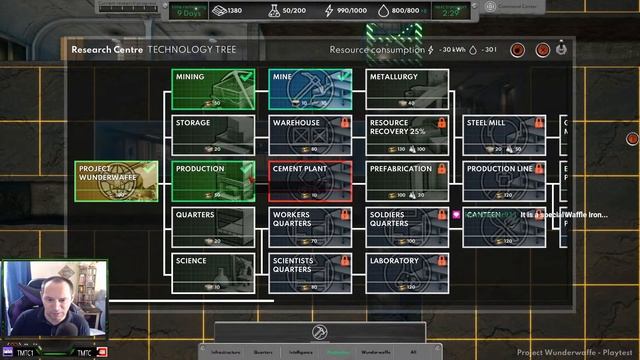Click the lock icon on Resource Recovery 25%

point(442,122)
